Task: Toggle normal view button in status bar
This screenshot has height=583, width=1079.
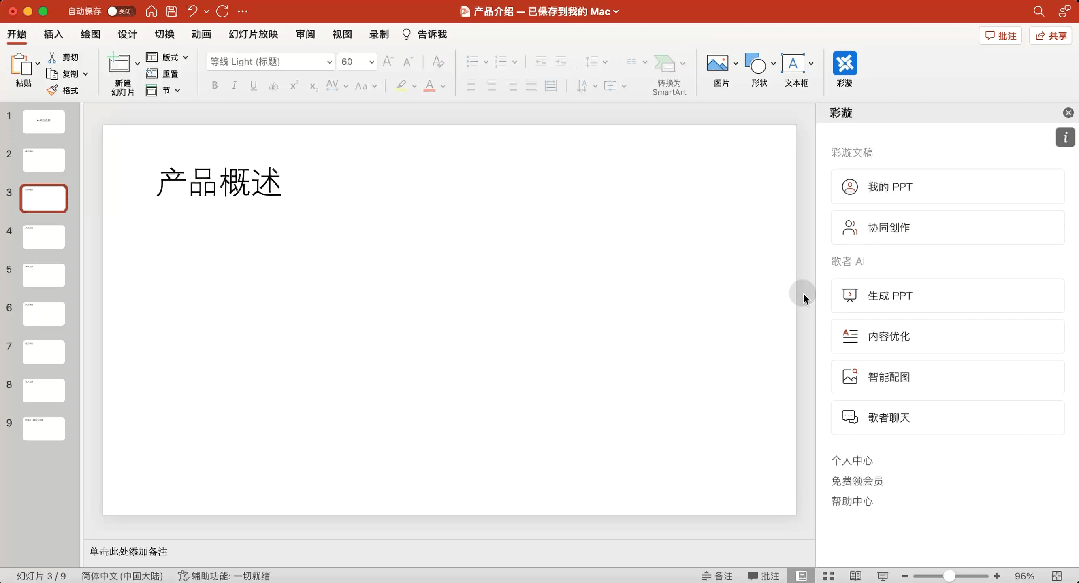Action: pos(802,576)
